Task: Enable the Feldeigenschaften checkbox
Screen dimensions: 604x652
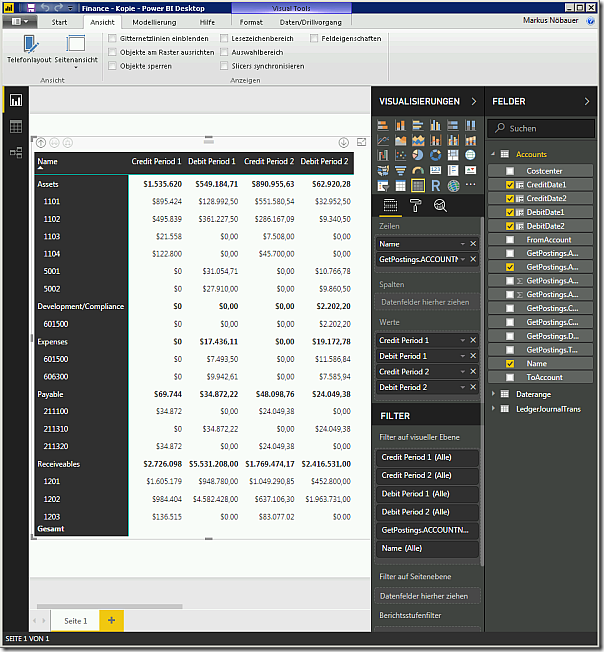Action: (314, 38)
